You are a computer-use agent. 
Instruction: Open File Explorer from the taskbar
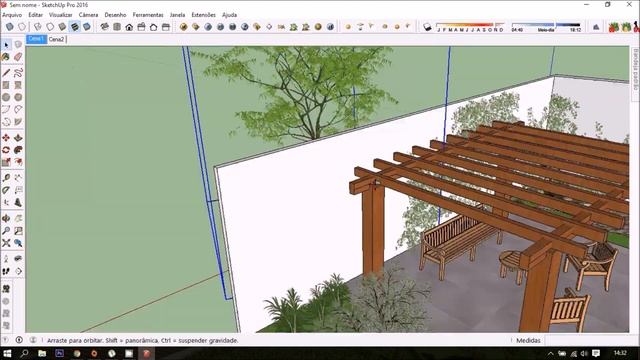coord(42,353)
